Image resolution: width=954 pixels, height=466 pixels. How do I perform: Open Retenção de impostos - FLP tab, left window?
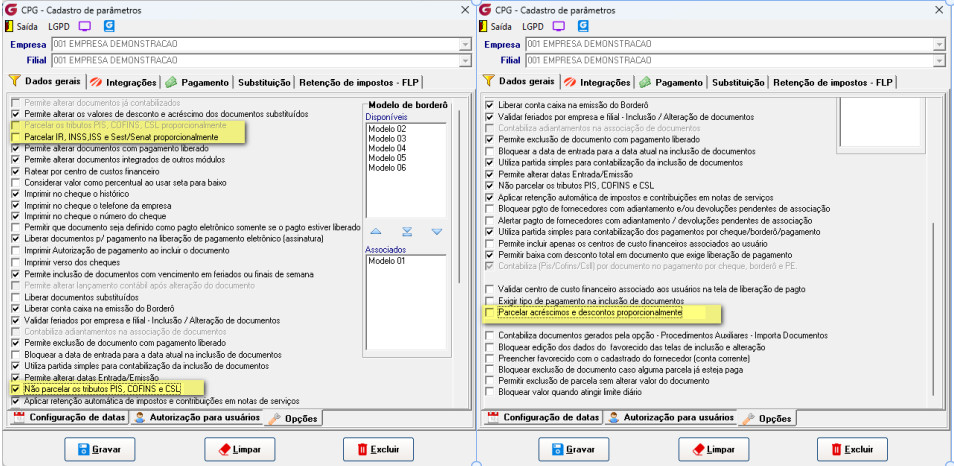358,82
